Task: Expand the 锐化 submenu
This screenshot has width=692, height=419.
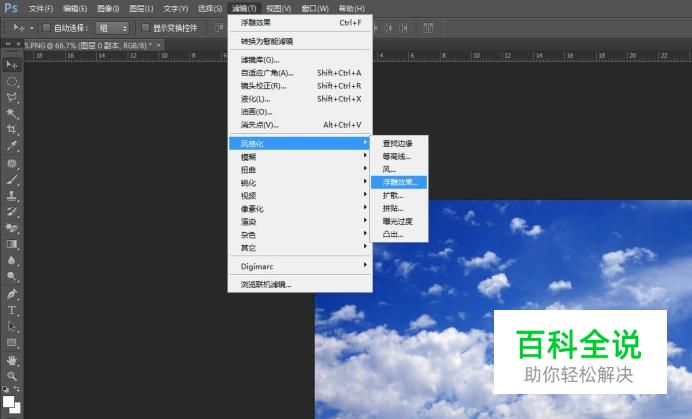Action: (x=300, y=182)
